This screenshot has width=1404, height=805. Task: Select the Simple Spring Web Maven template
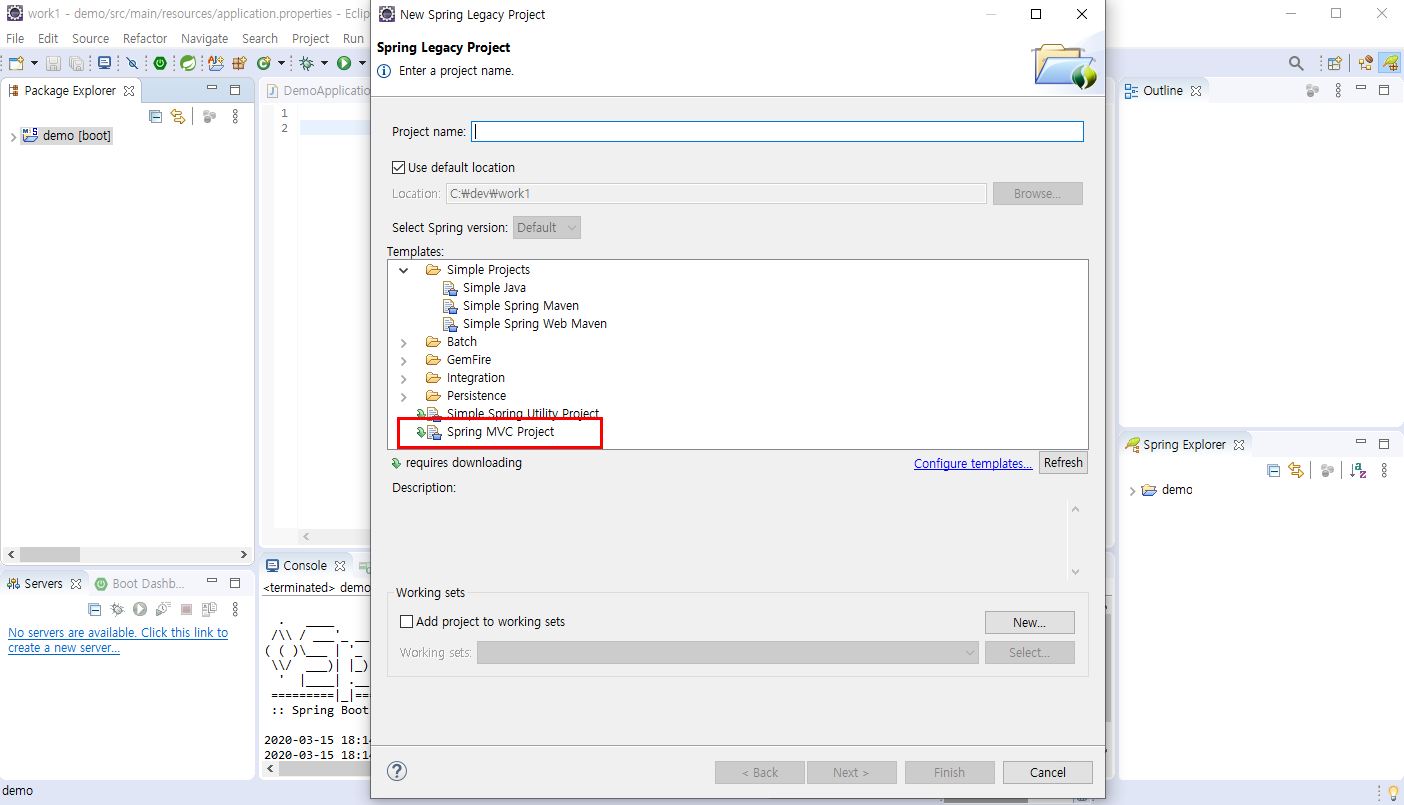point(535,324)
